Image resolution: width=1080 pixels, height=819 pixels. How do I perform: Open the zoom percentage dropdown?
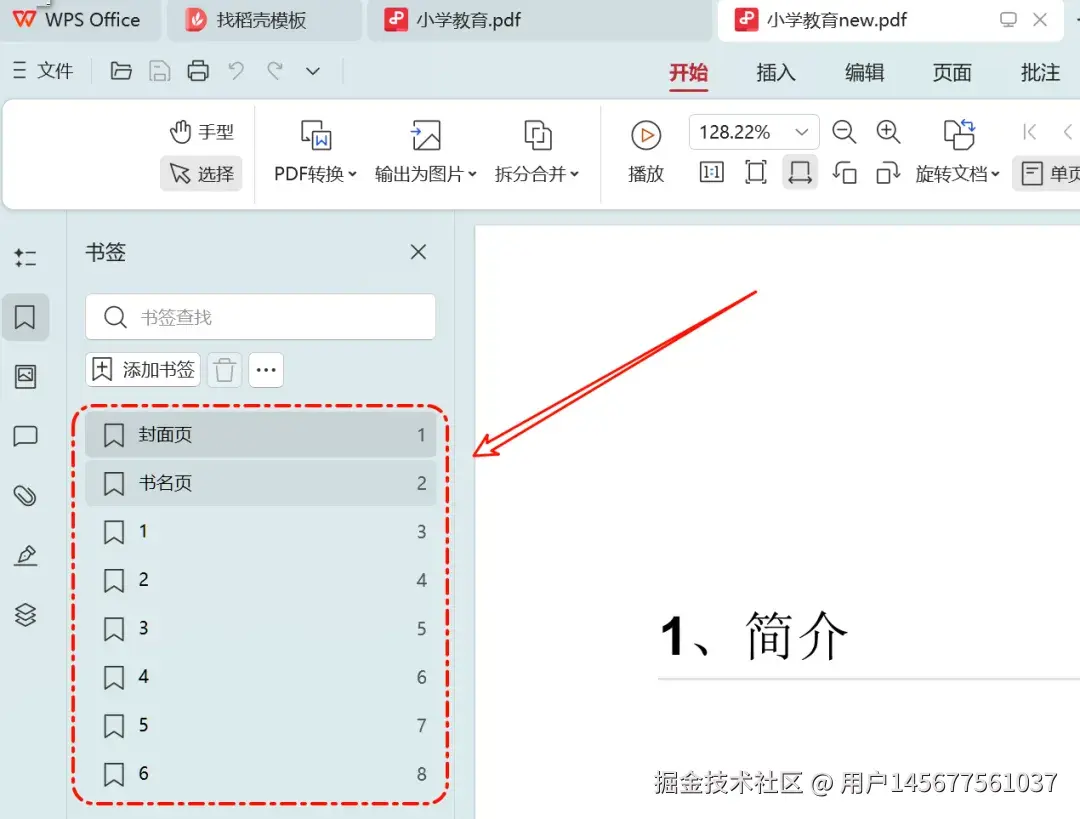coord(802,130)
